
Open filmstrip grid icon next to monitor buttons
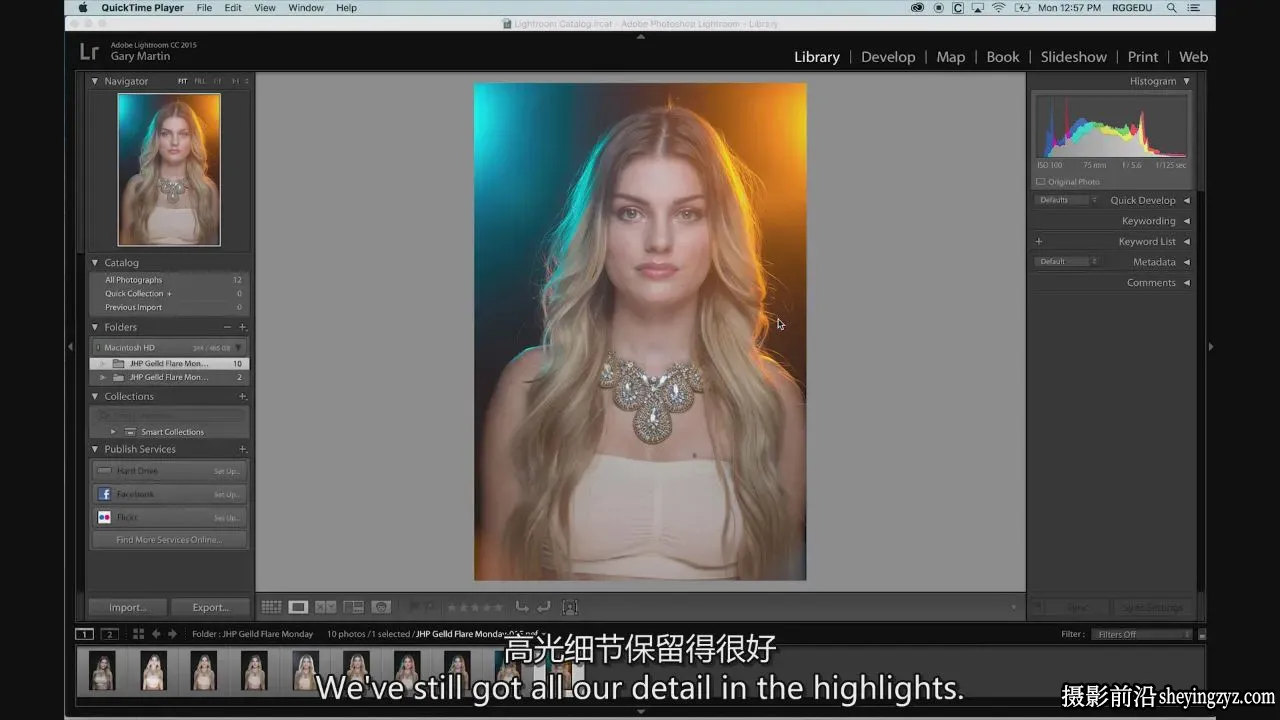point(138,634)
